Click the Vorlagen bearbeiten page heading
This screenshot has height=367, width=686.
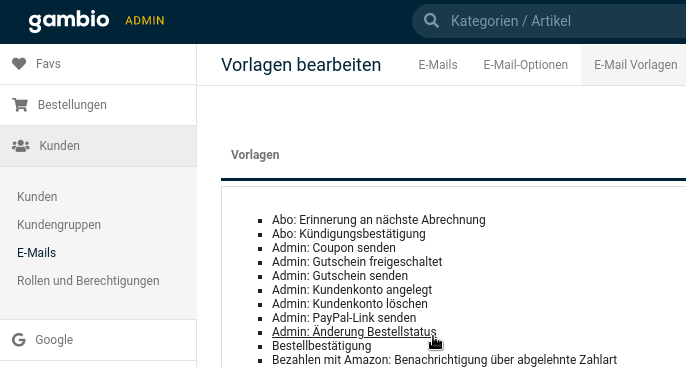coord(301,65)
